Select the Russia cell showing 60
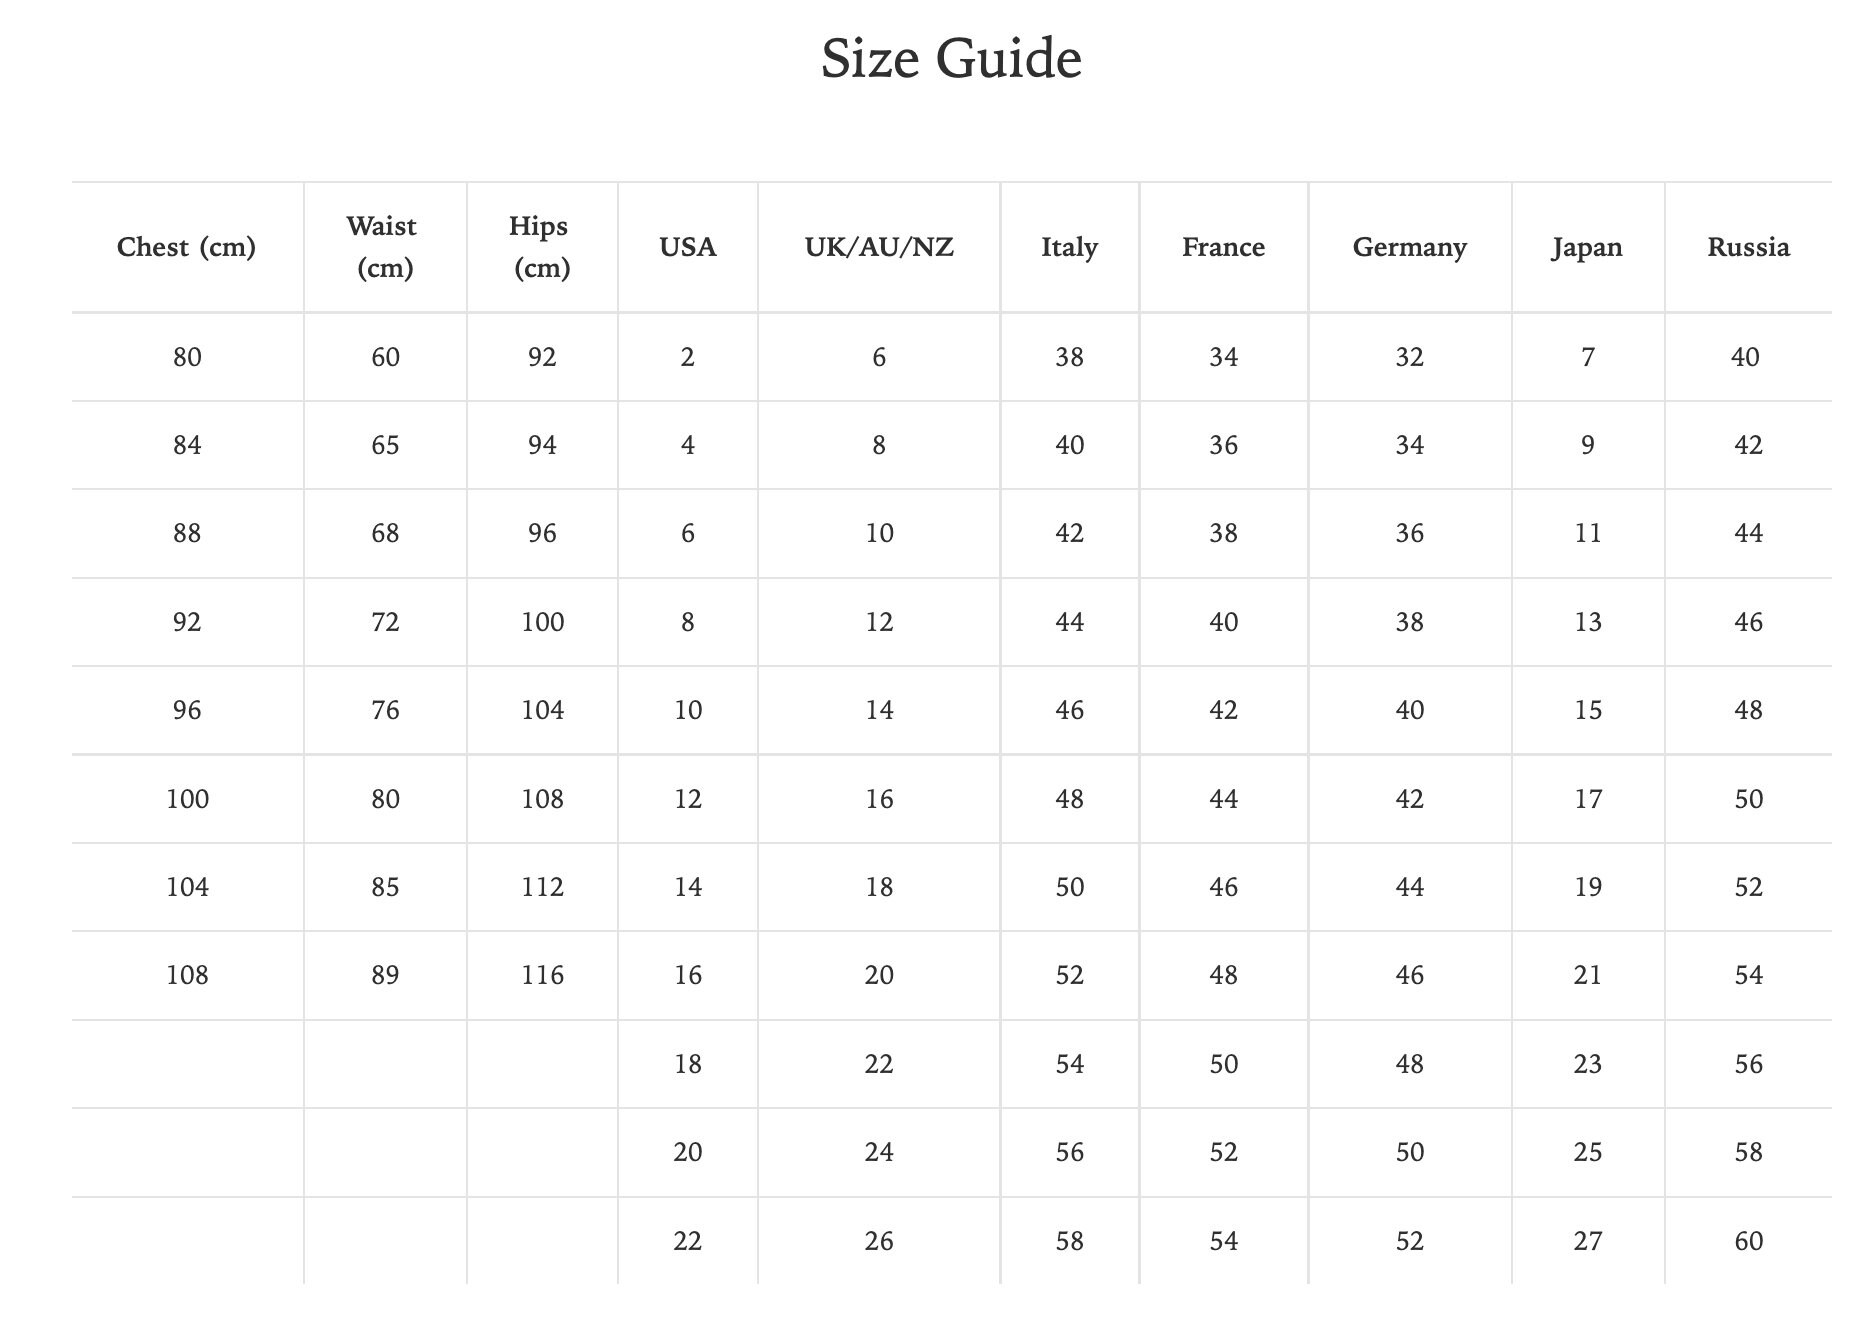 coord(1749,1241)
